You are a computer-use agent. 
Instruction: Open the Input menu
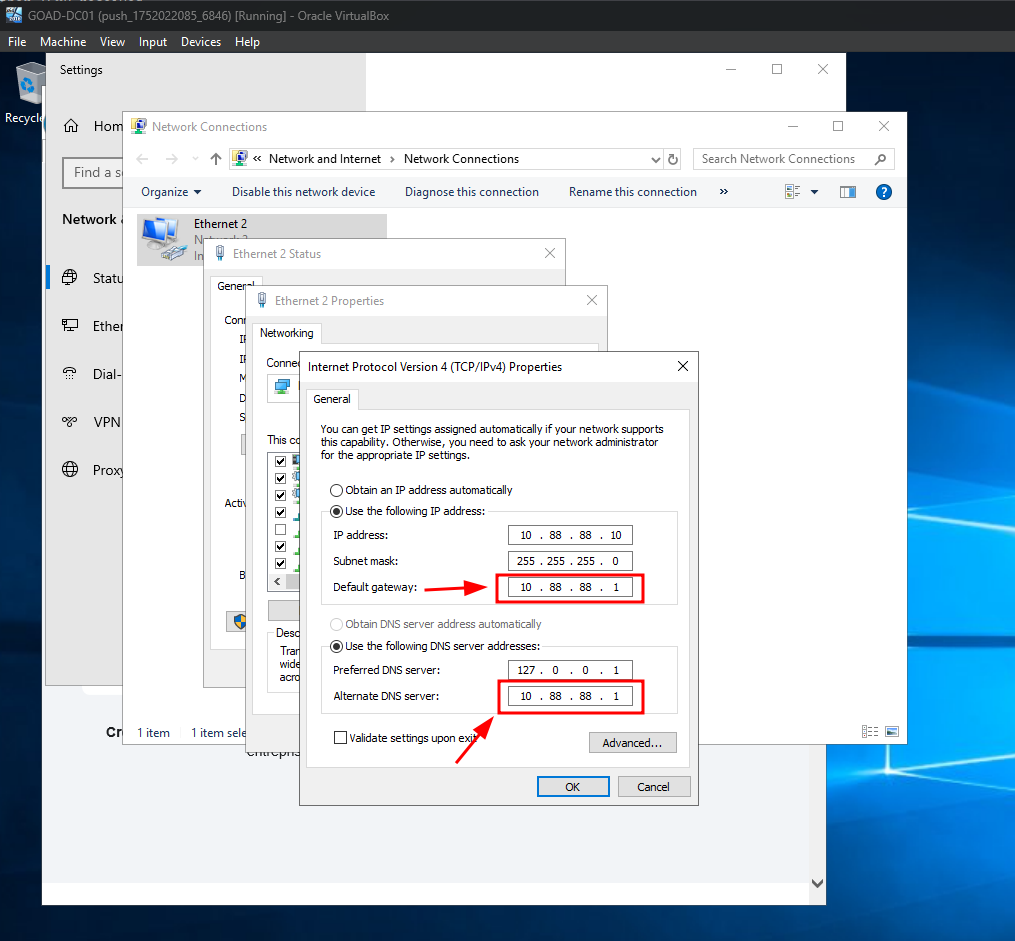tap(153, 42)
